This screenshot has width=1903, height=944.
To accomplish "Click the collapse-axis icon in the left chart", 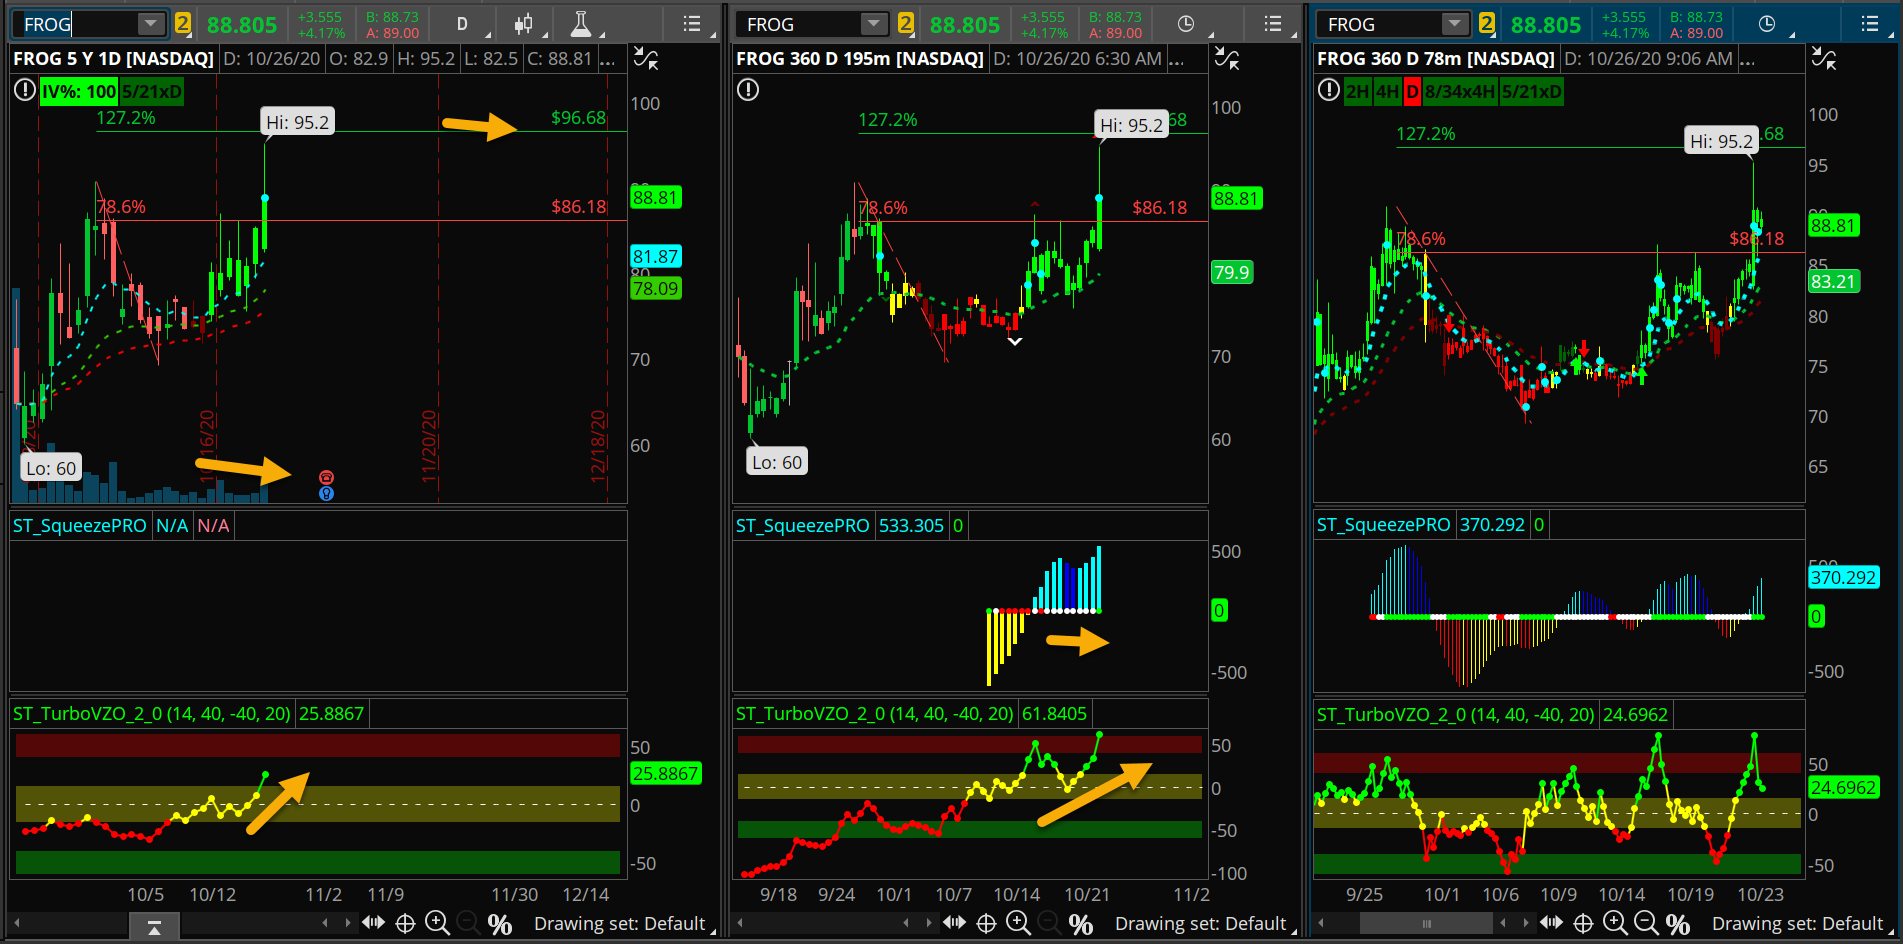I will click(x=646, y=60).
